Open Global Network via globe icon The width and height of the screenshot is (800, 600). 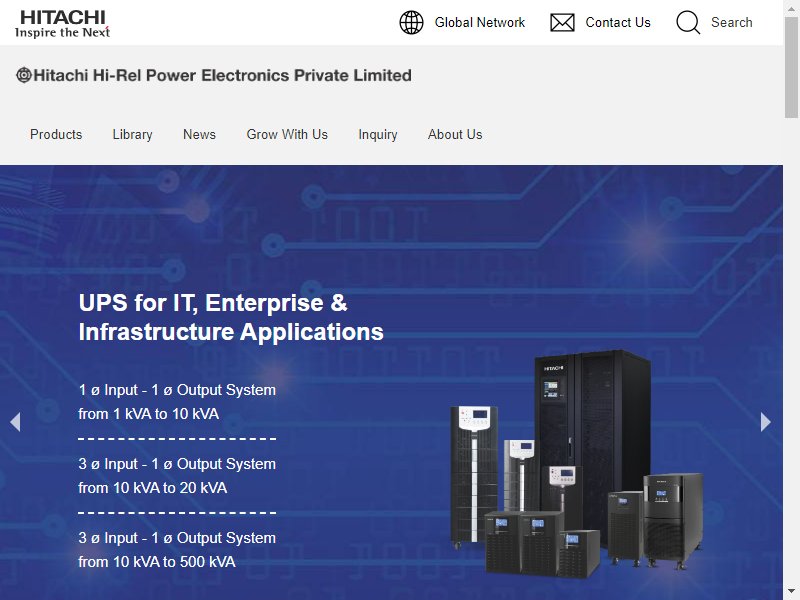click(411, 22)
